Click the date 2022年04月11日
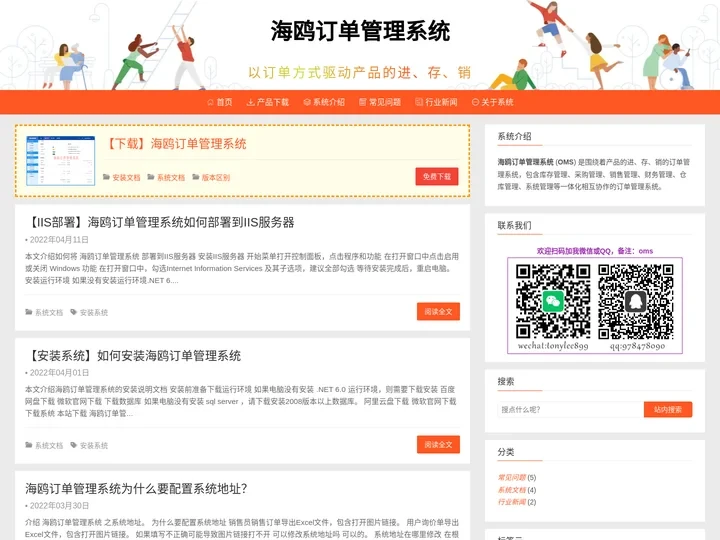The image size is (720, 540). click(59, 240)
